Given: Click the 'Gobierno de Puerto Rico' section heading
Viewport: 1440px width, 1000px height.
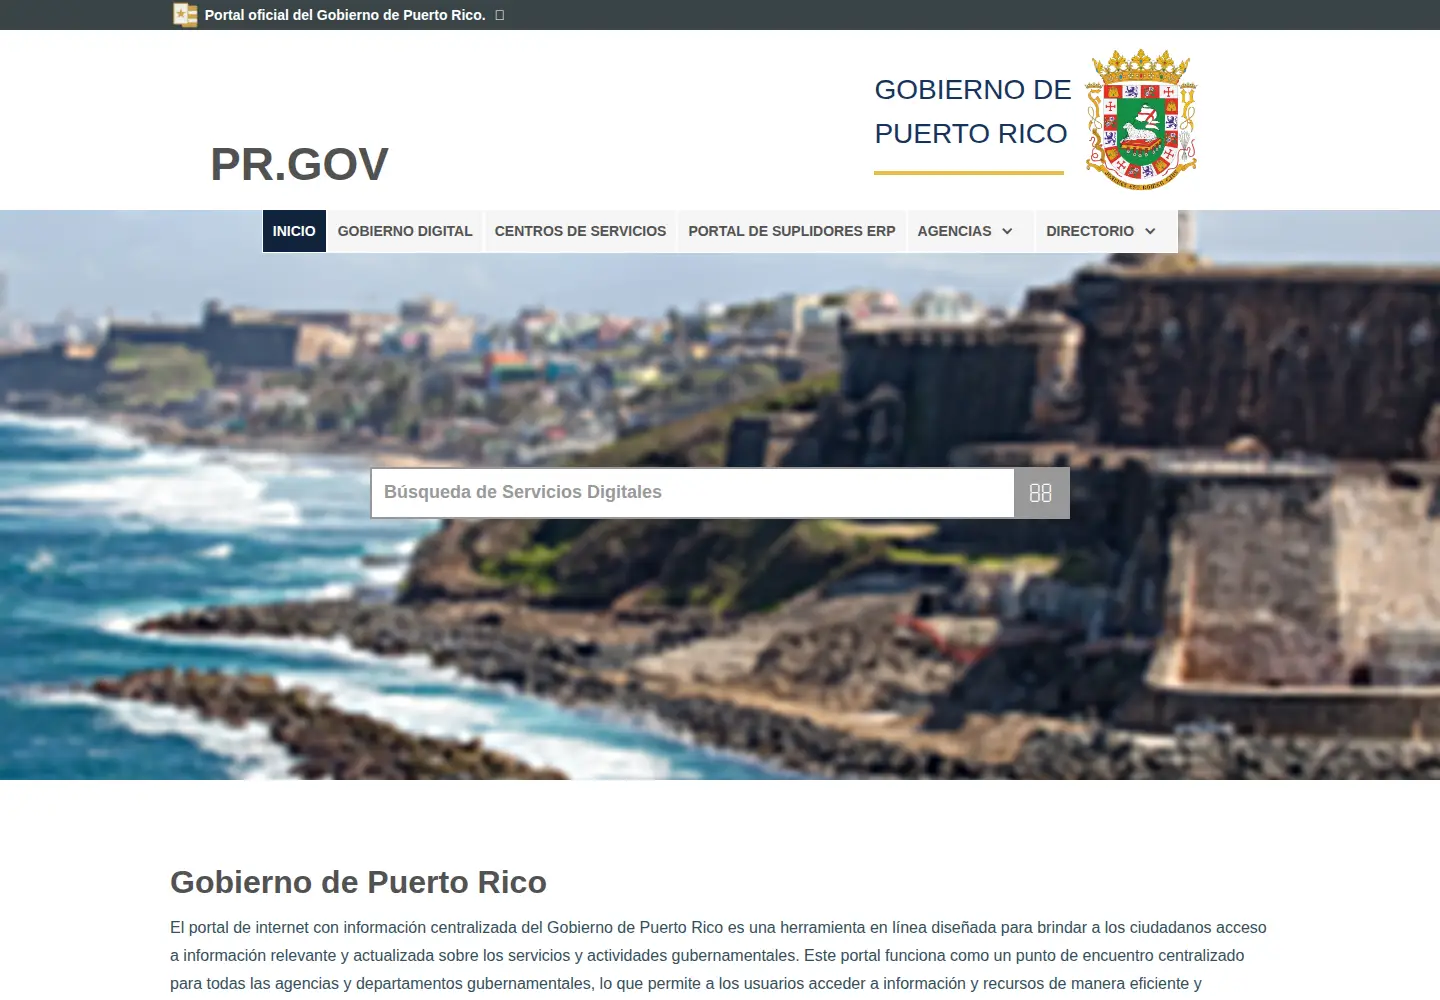Looking at the screenshot, I should pyautogui.click(x=358, y=882).
